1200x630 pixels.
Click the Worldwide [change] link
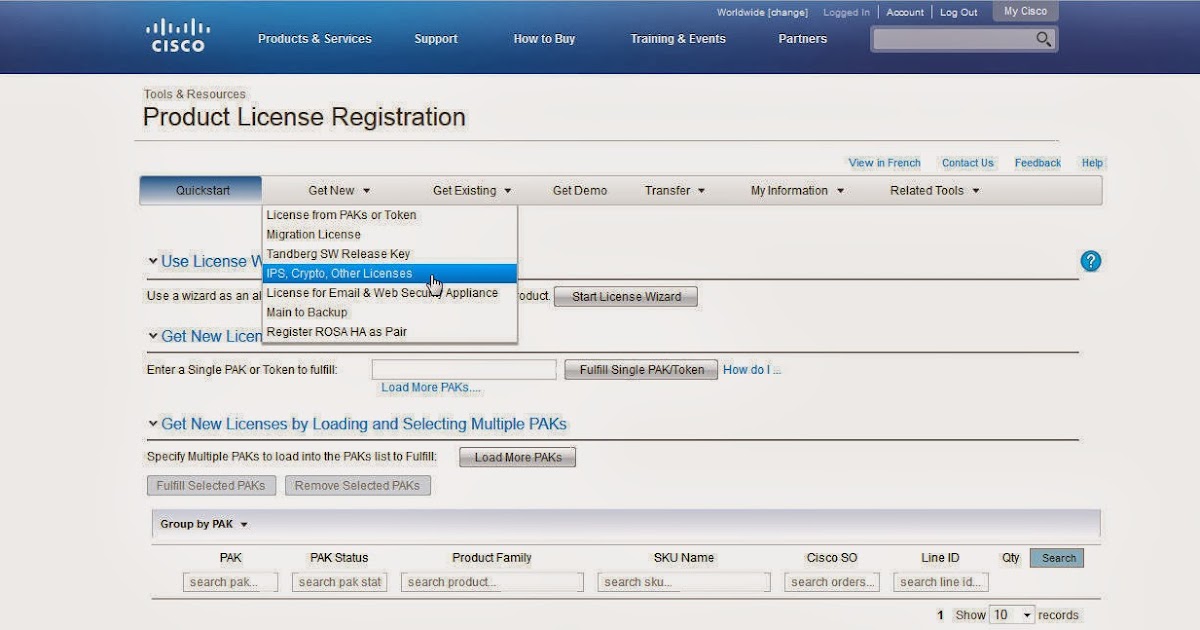pos(762,13)
